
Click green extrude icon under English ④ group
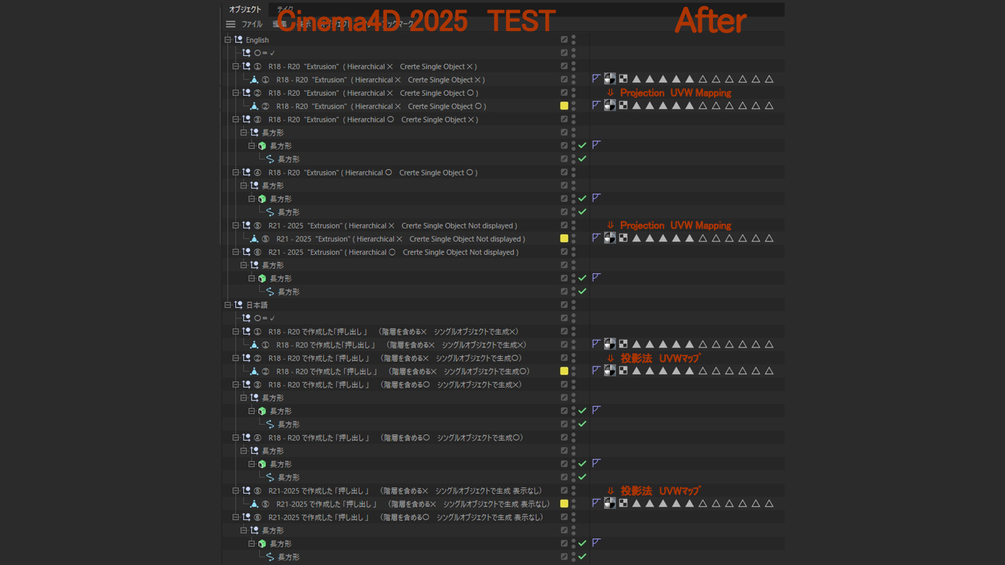tap(262, 199)
